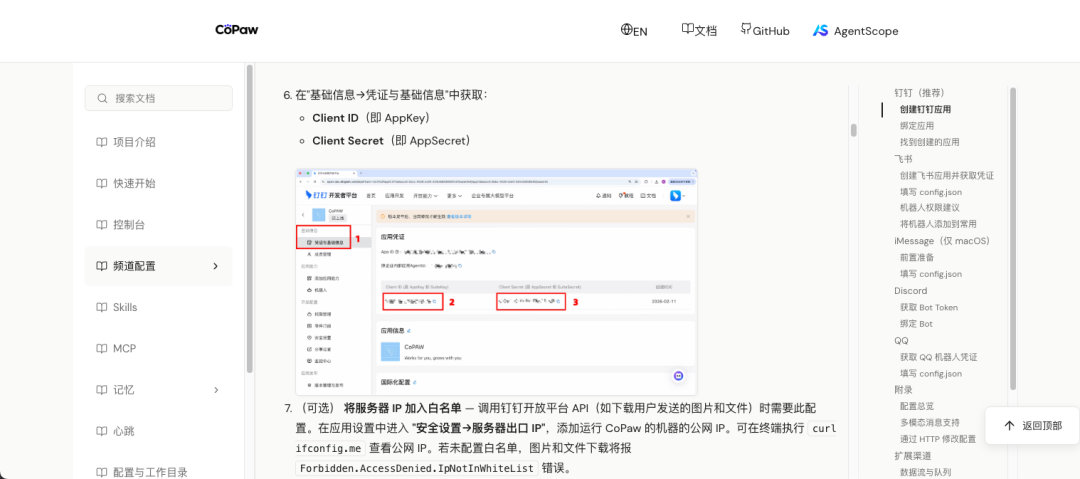The image size is (1080, 479).
Task: Jump to 飞书 heading in contents
Action: pos(903,159)
